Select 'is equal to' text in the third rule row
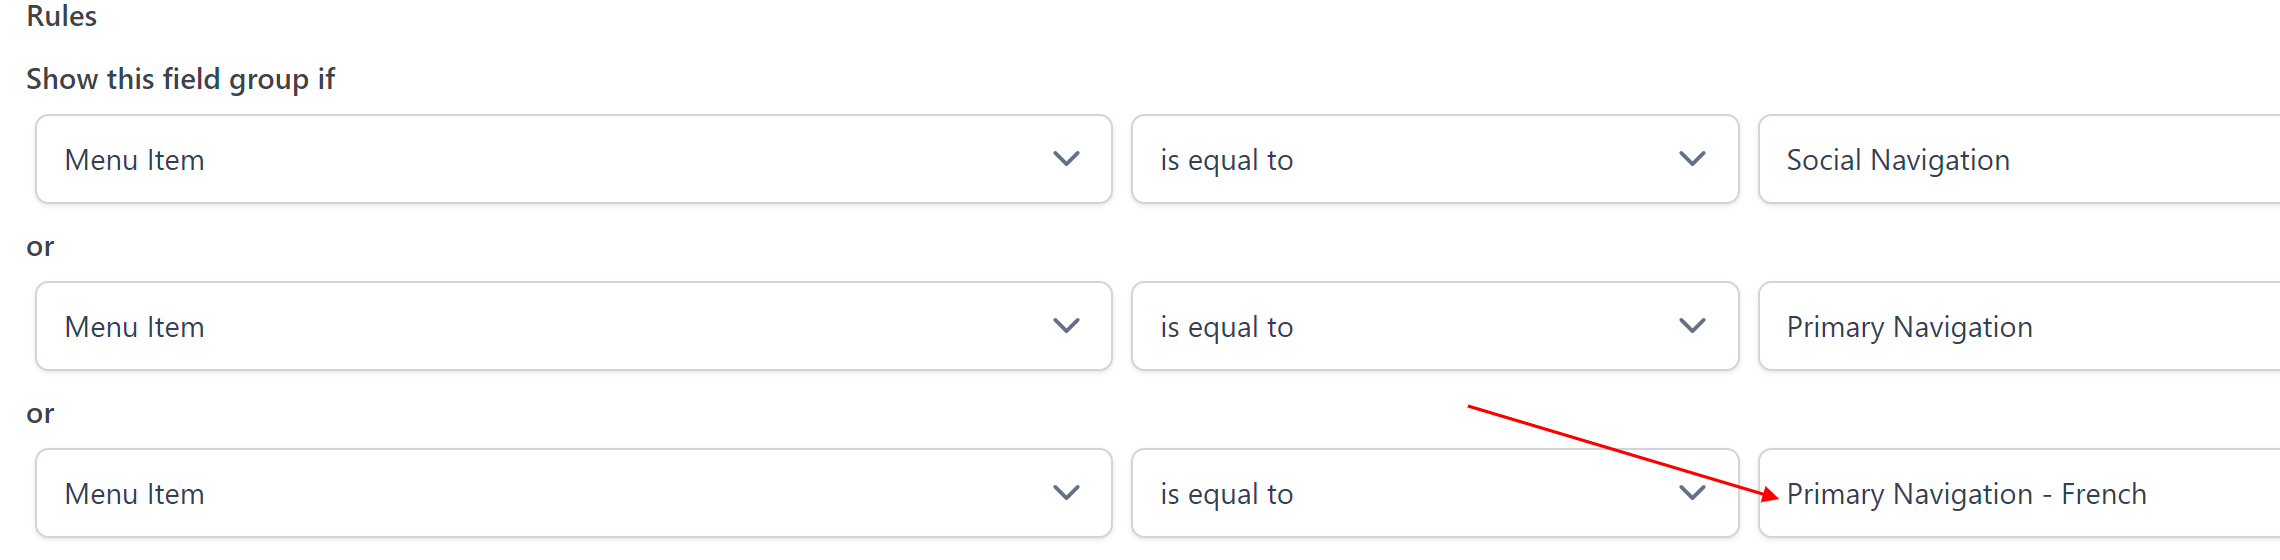The width and height of the screenshot is (2280, 560). 1226,494
